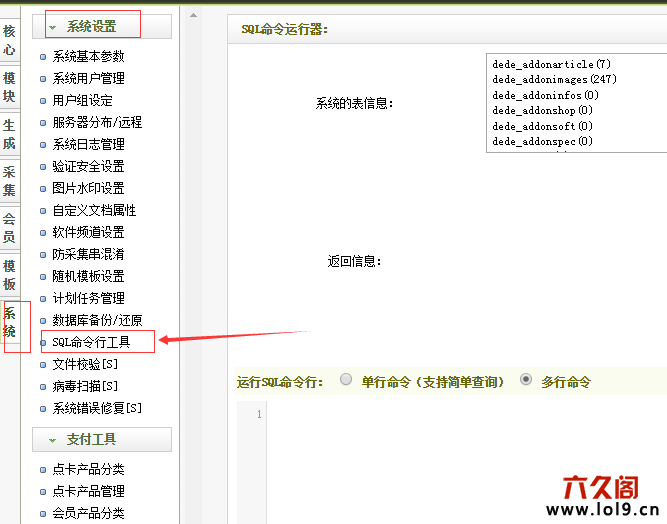Go to 数据库备份/还原 page
Screen dimensions: 667x524
[x=97, y=320]
